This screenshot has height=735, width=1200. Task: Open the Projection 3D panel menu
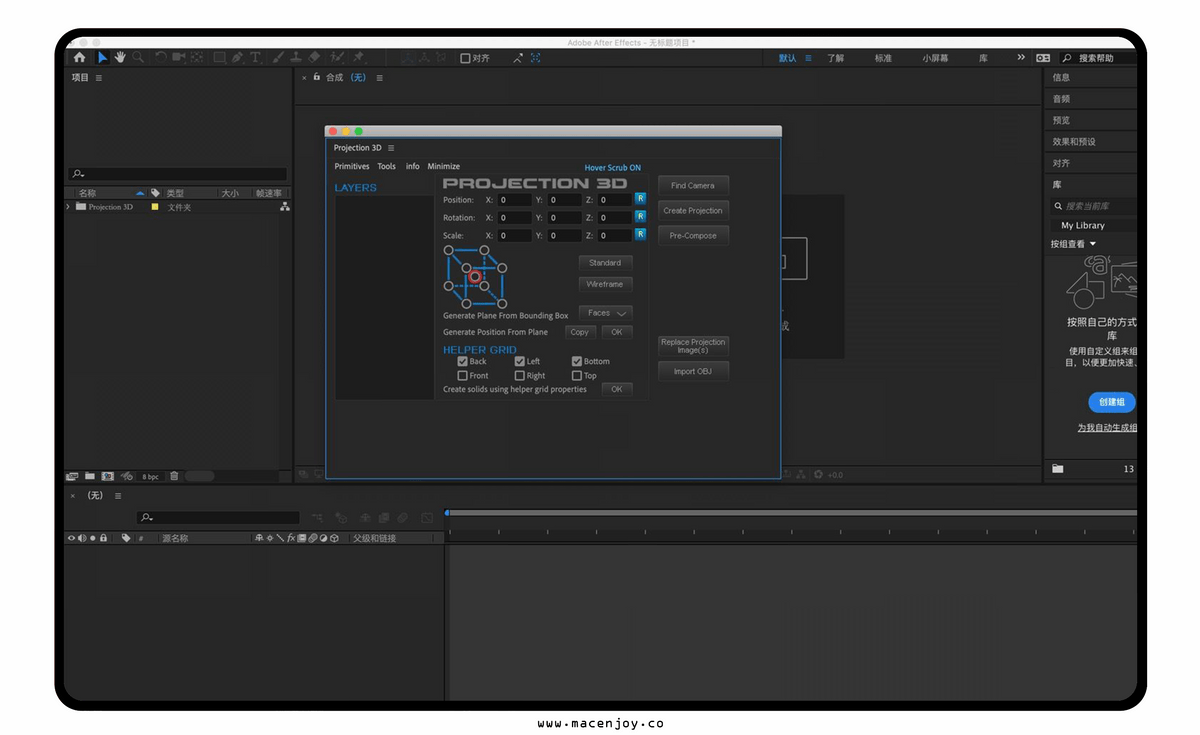391,148
